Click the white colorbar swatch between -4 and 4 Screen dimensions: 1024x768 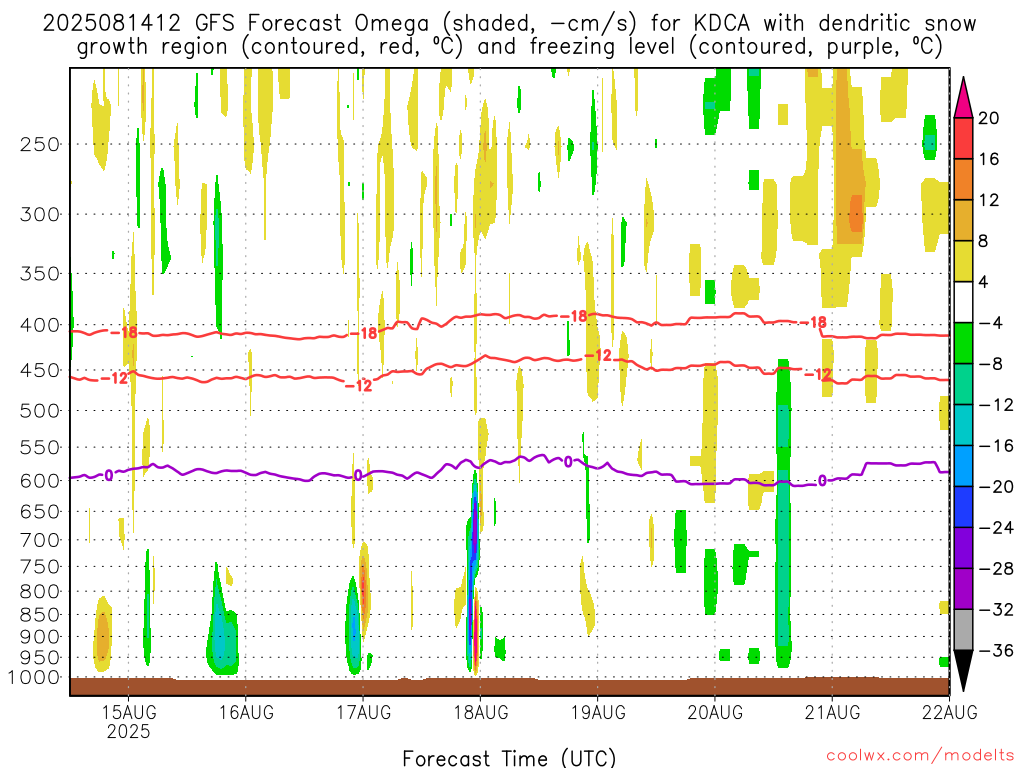point(963,302)
